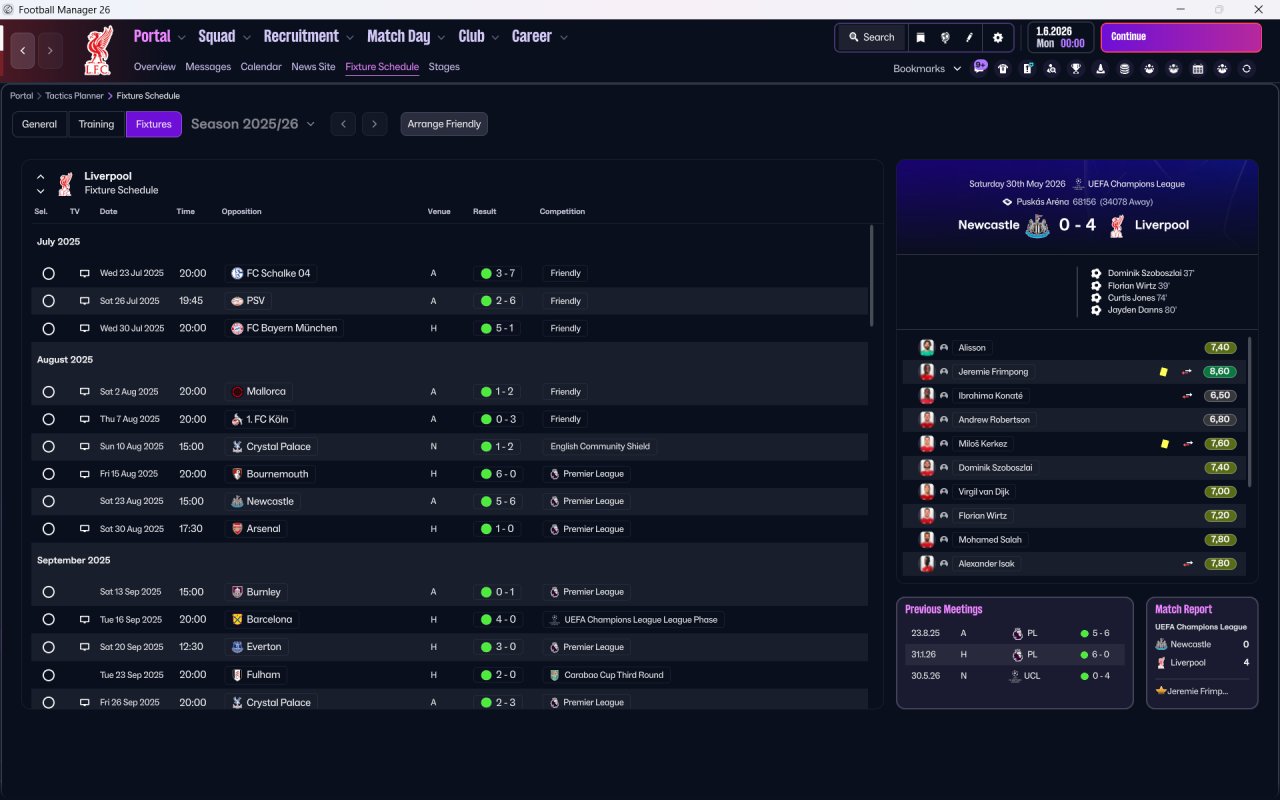Image resolution: width=1280 pixels, height=800 pixels.
Task: Open the world globe icon in the top bar
Action: click(945, 37)
